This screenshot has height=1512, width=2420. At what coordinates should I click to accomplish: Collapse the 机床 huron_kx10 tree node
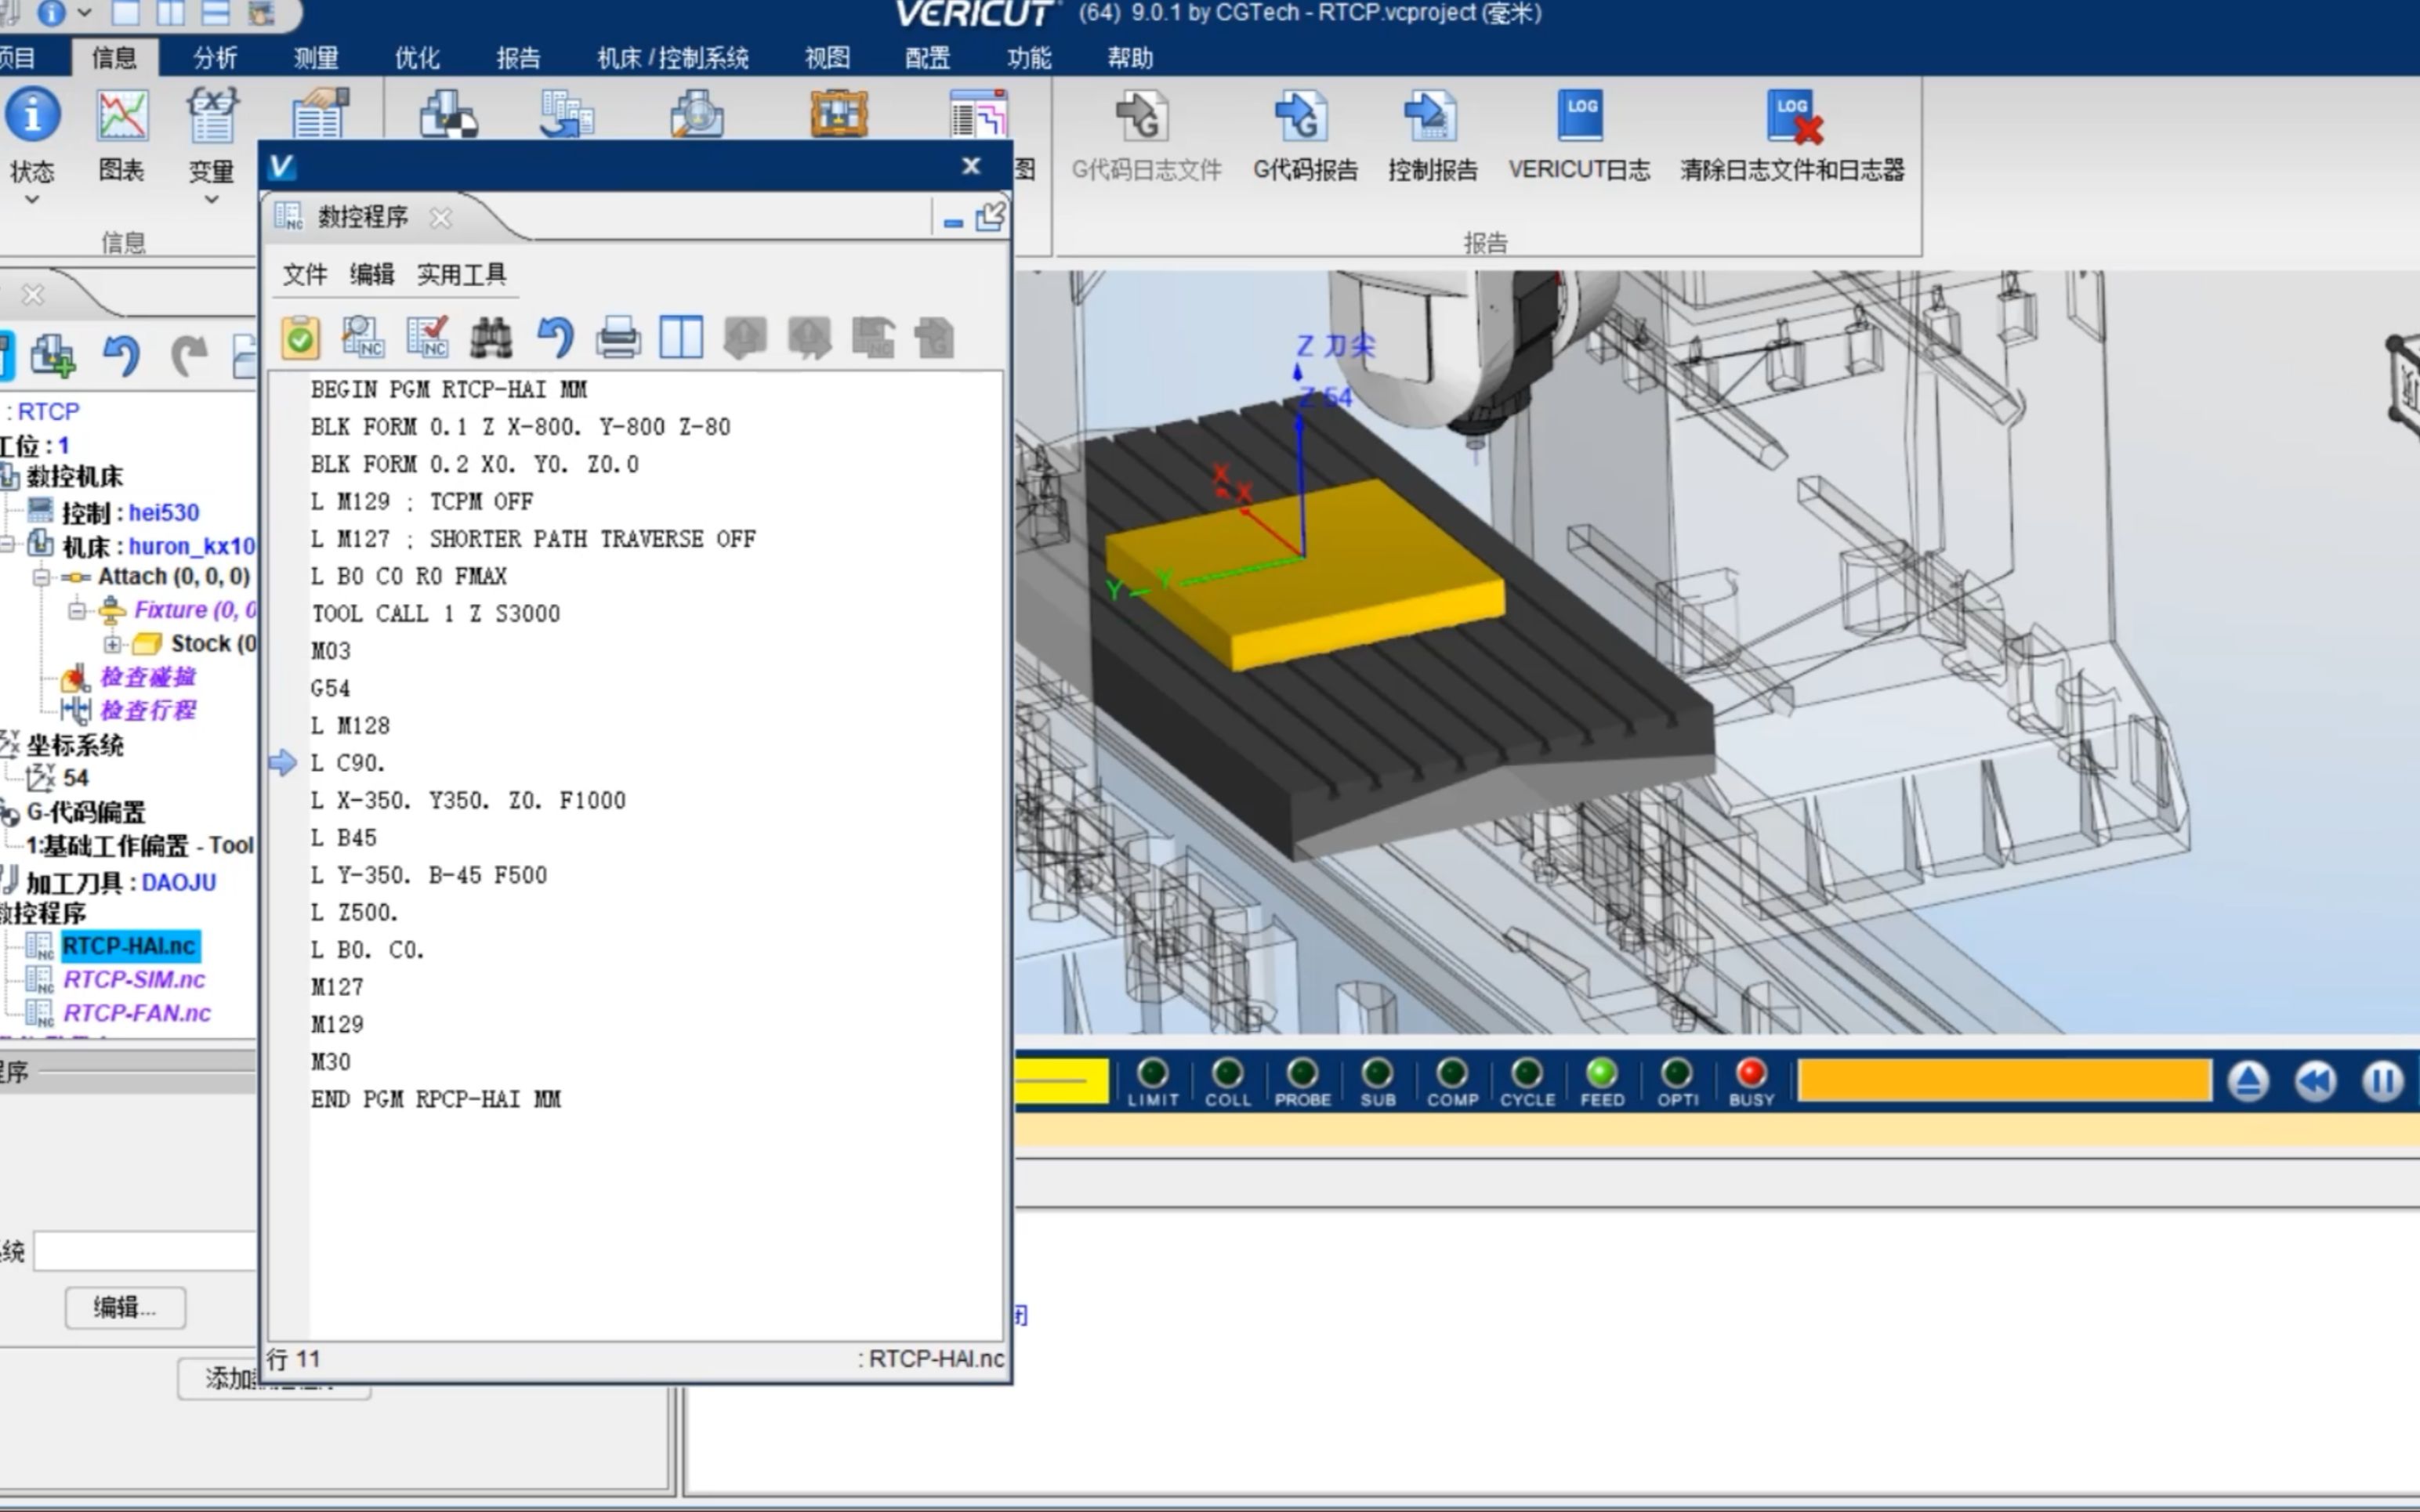(x=7, y=545)
